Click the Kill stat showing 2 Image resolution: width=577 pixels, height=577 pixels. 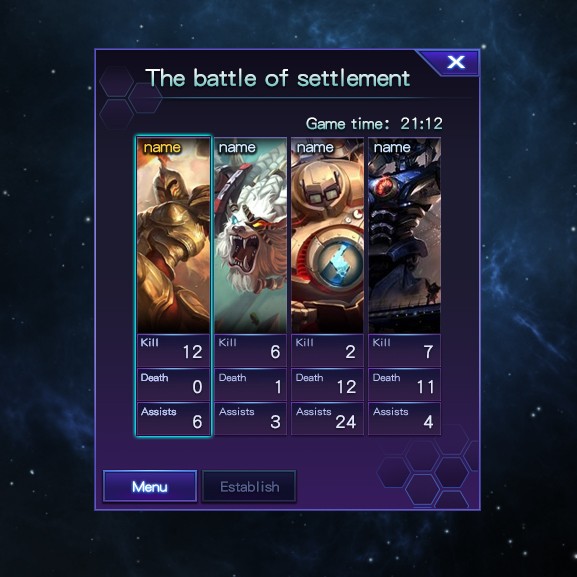[327, 350]
